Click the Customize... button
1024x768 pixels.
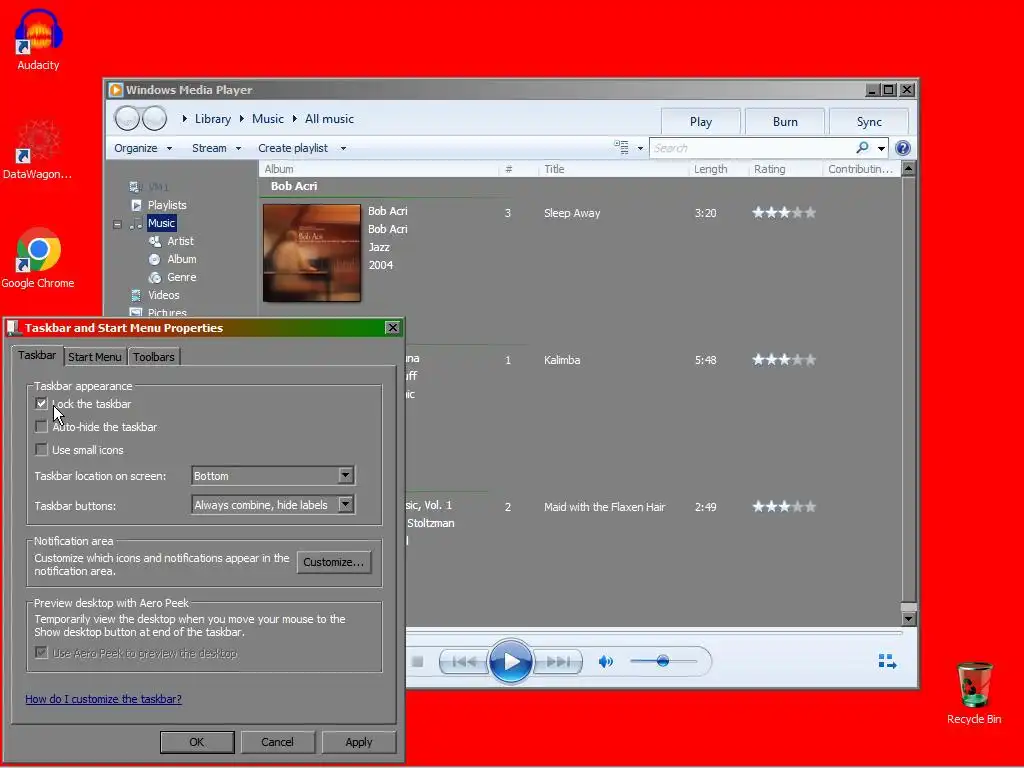click(334, 562)
